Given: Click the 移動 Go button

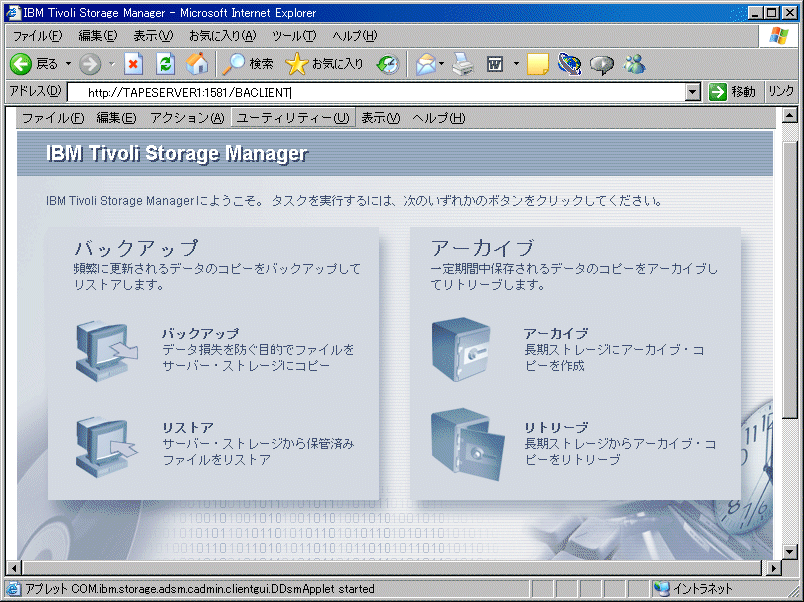Looking at the screenshot, I should click(x=733, y=92).
